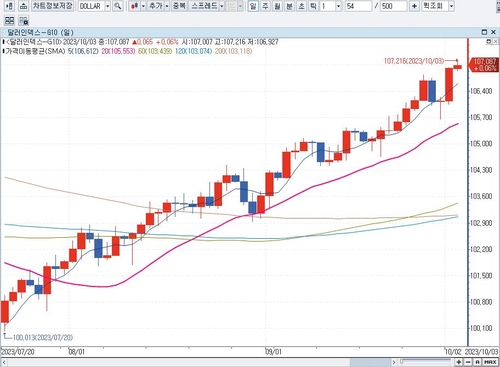Click the 106,400 price axis label
This screenshot has width=500, height=367.
tap(481, 91)
